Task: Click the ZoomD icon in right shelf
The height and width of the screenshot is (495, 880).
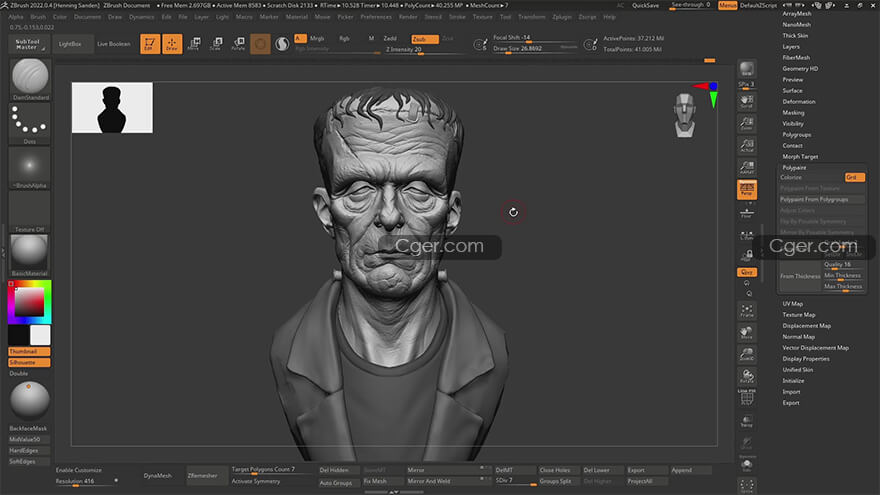Action: click(746, 354)
